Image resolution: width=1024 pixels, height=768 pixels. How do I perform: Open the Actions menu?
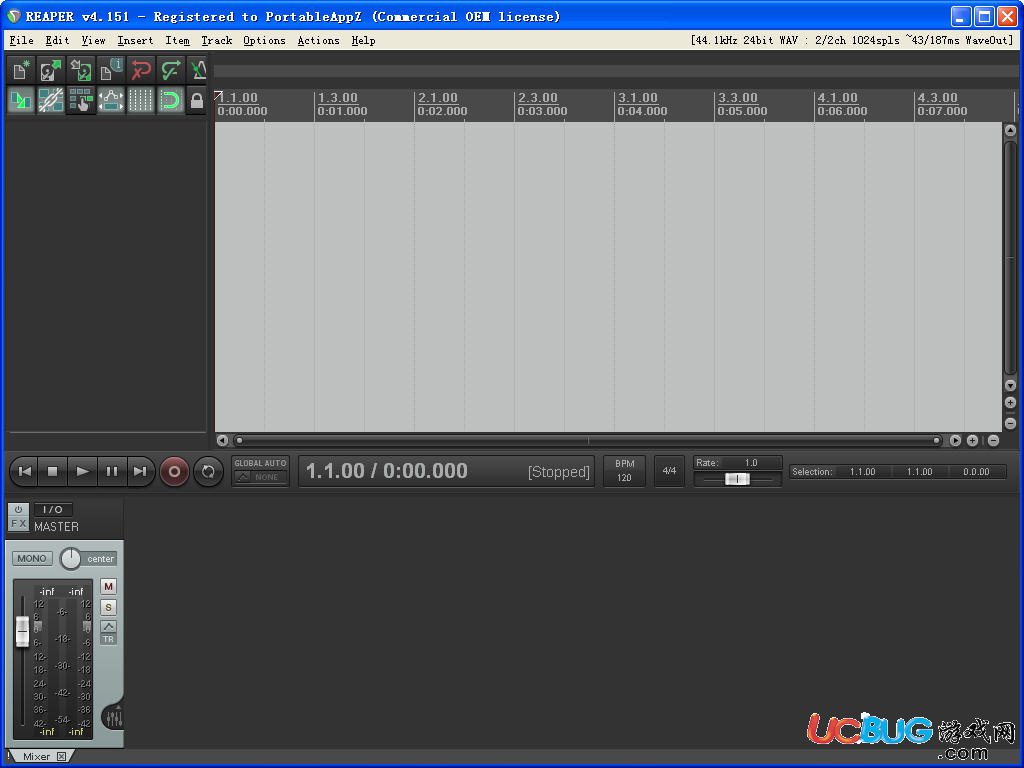319,40
